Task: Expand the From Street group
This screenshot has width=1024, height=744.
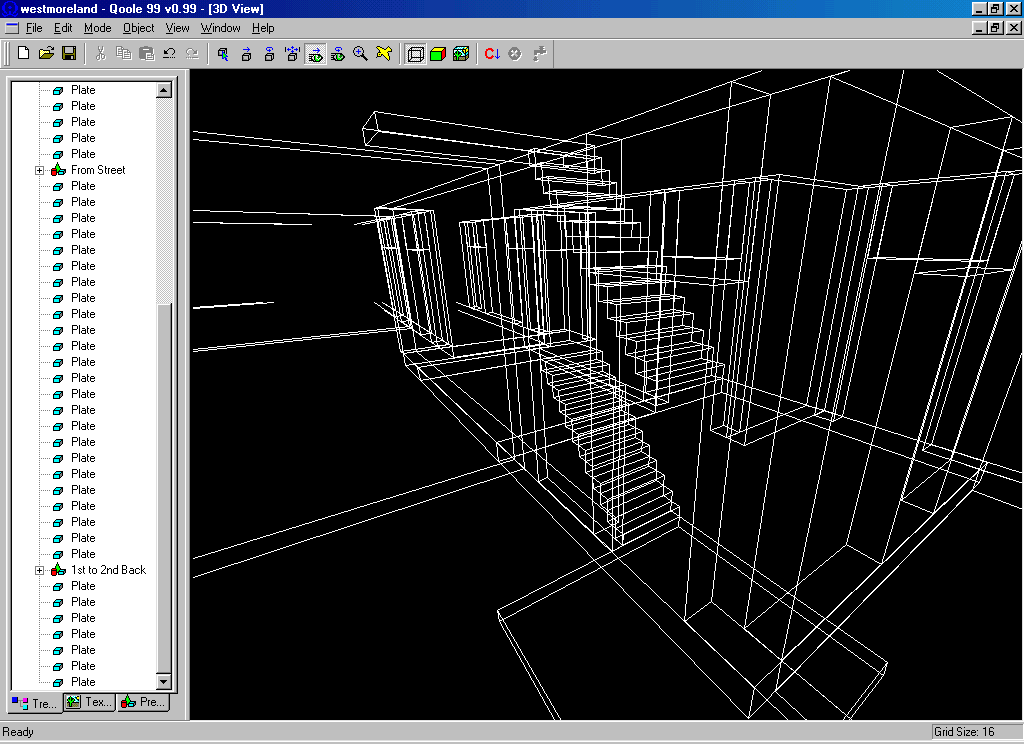Action: pyautogui.click(x=40, y=170)
